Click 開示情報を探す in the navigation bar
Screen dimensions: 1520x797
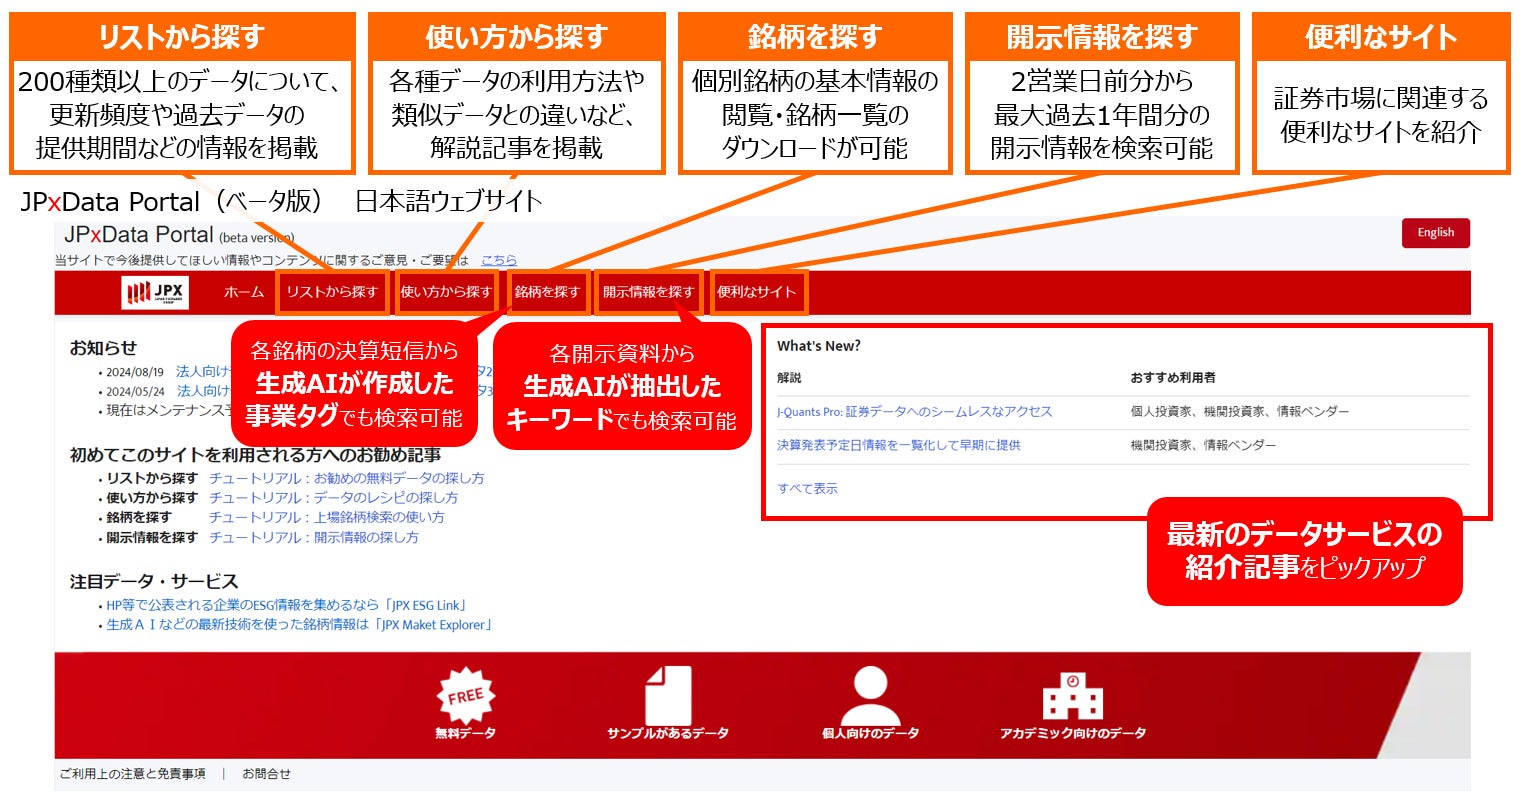click(648, 292)
